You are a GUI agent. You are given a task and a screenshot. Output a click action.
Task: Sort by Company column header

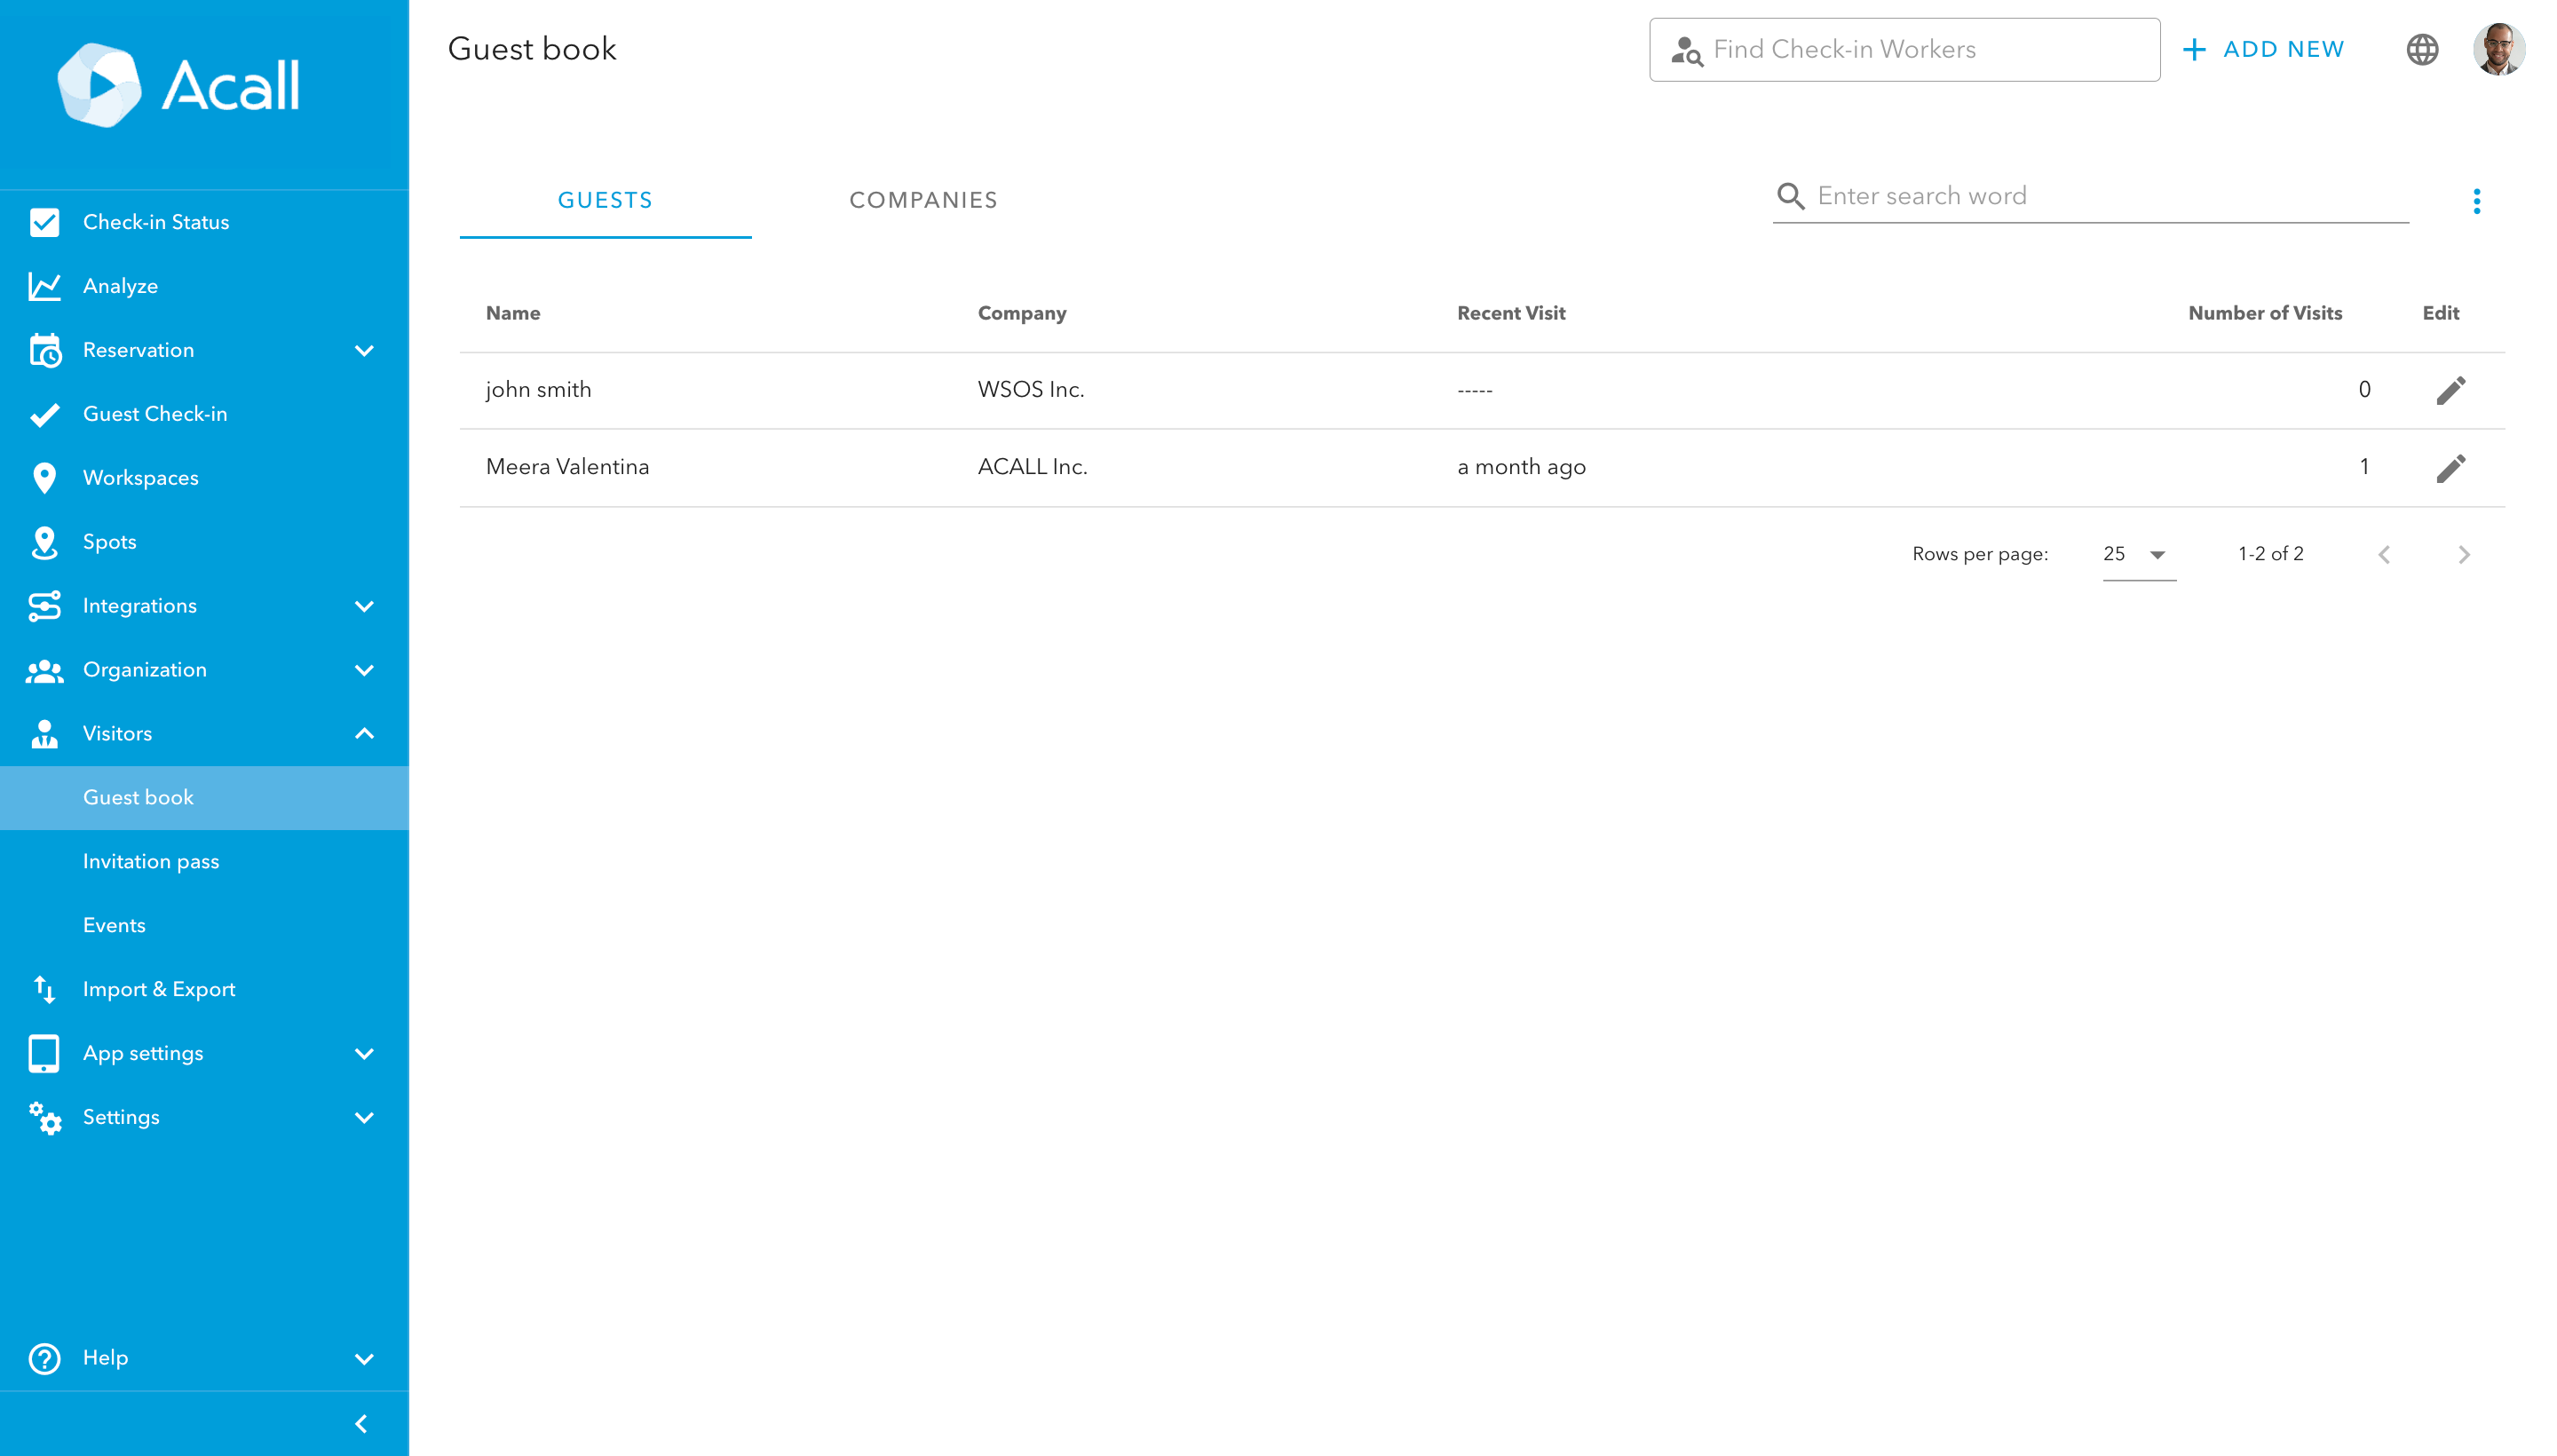coord(1021,313)
